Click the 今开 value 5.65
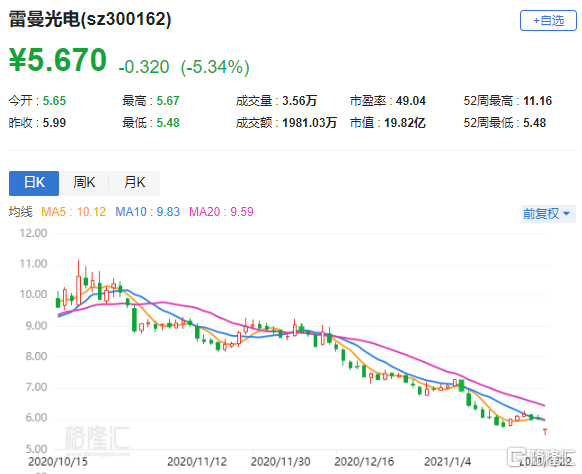Screen dimensions: 582x474 pyautogui.click(x=54, y=101)
